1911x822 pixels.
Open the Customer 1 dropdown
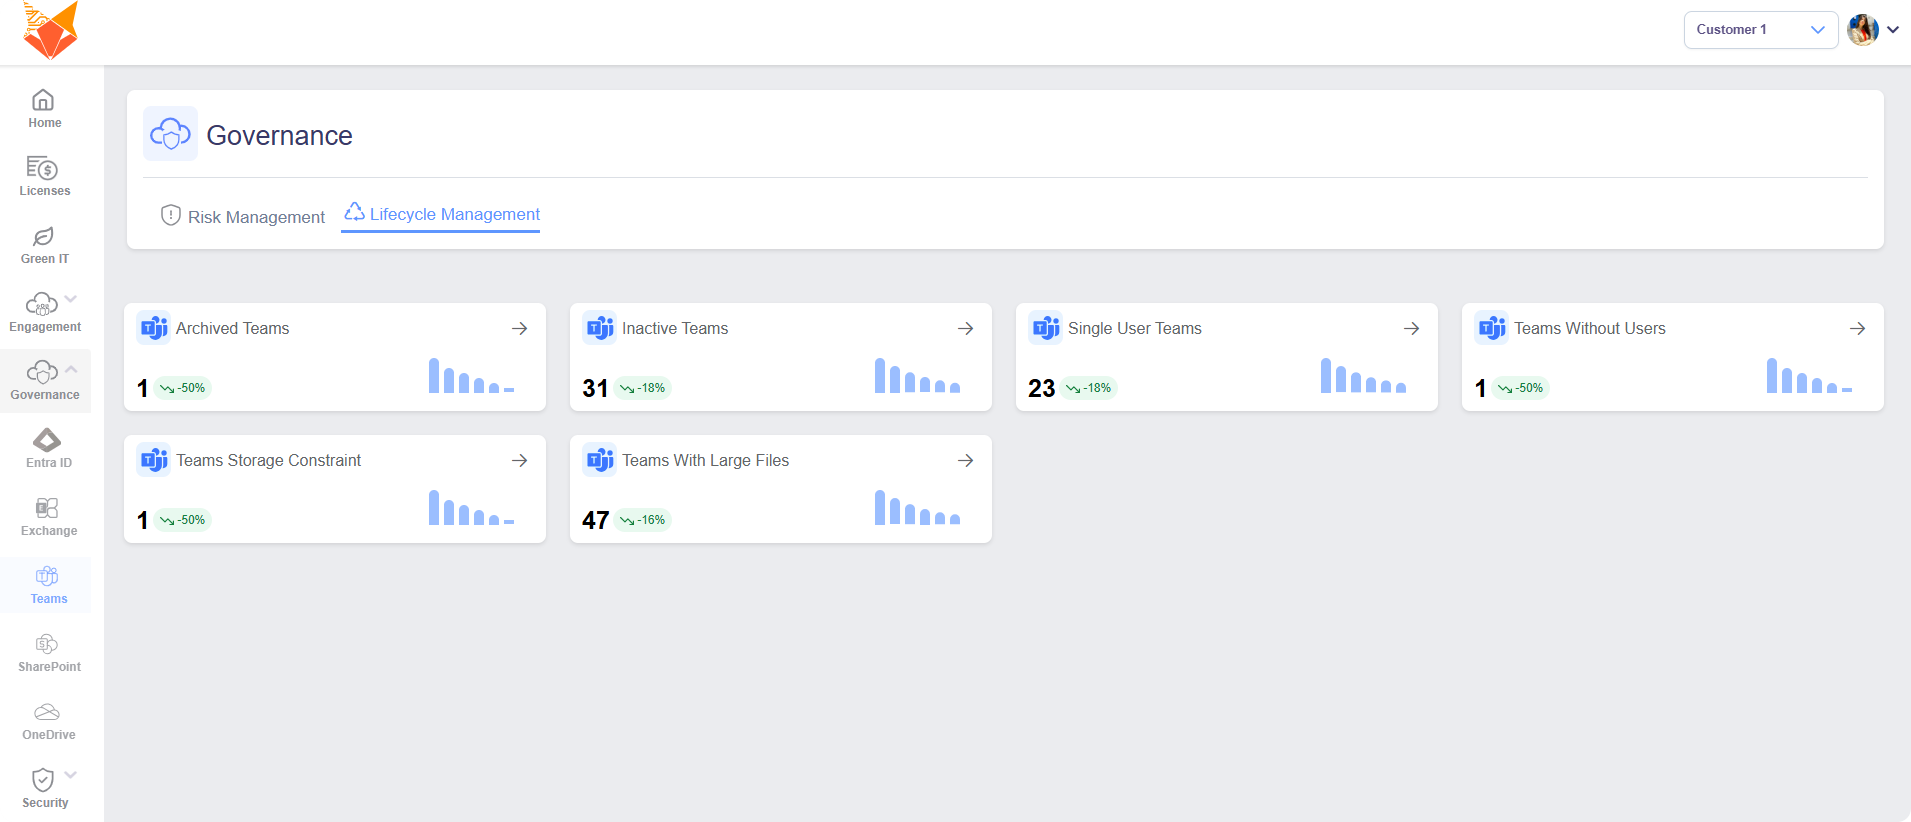(1759, 30)
